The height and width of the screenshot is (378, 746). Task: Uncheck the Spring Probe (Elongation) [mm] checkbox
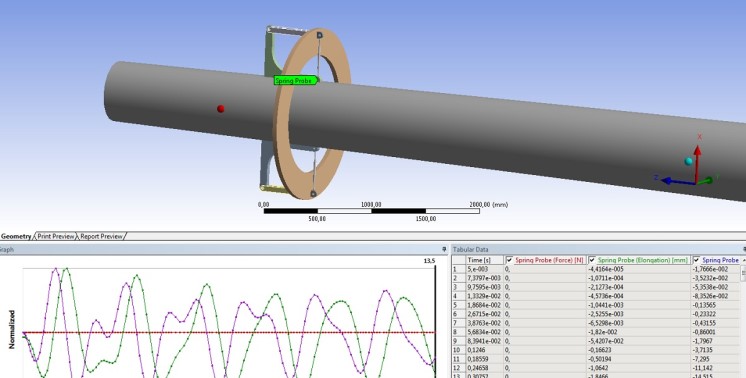point(592,260)
